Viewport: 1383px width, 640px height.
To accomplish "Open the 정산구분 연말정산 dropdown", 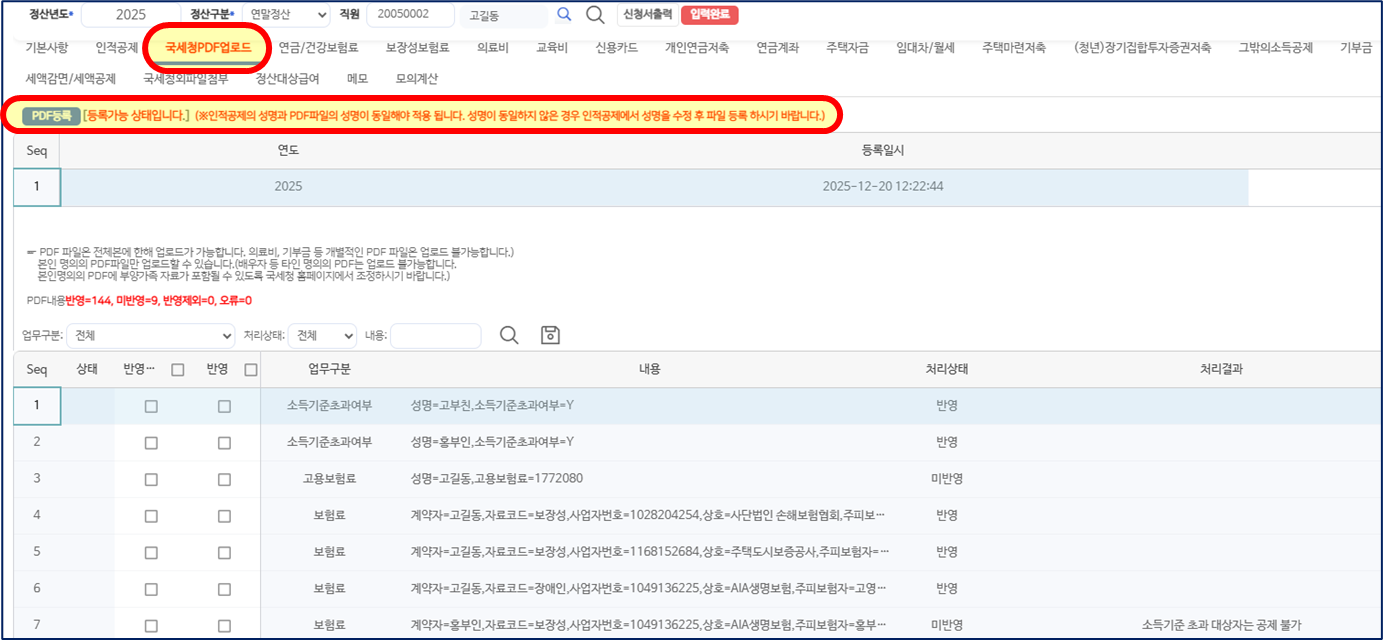I will (x=284, y=15).
